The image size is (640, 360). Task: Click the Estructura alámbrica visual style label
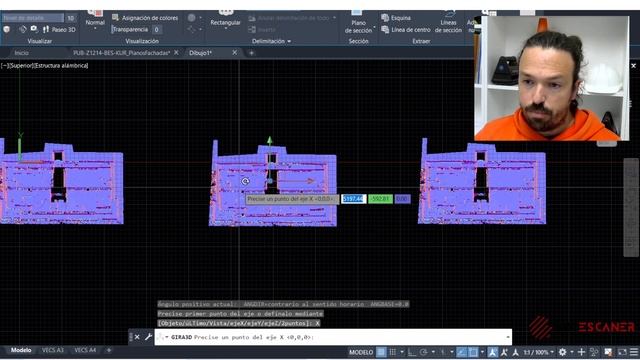tap(61, 65)
